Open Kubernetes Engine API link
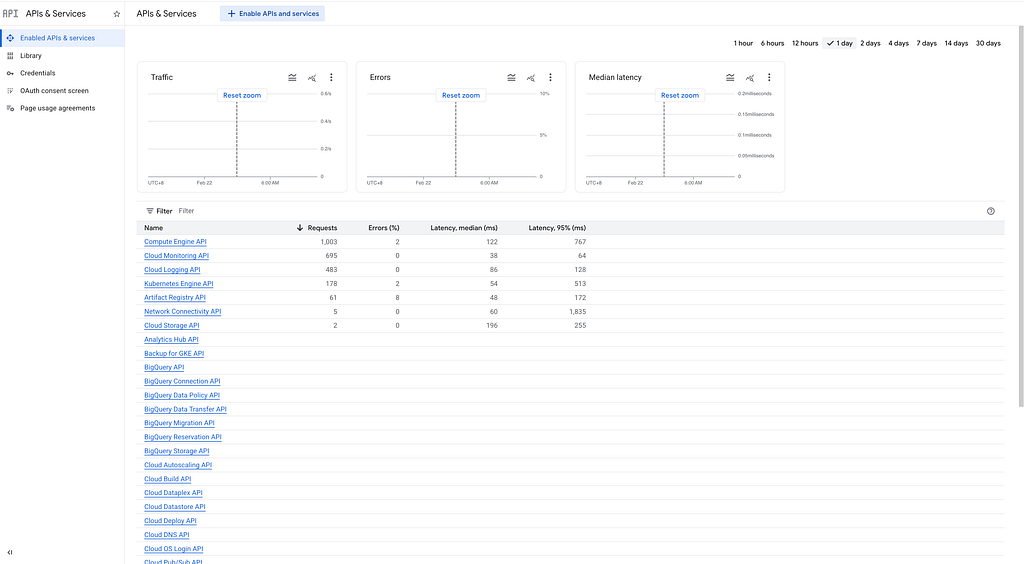 179,284
